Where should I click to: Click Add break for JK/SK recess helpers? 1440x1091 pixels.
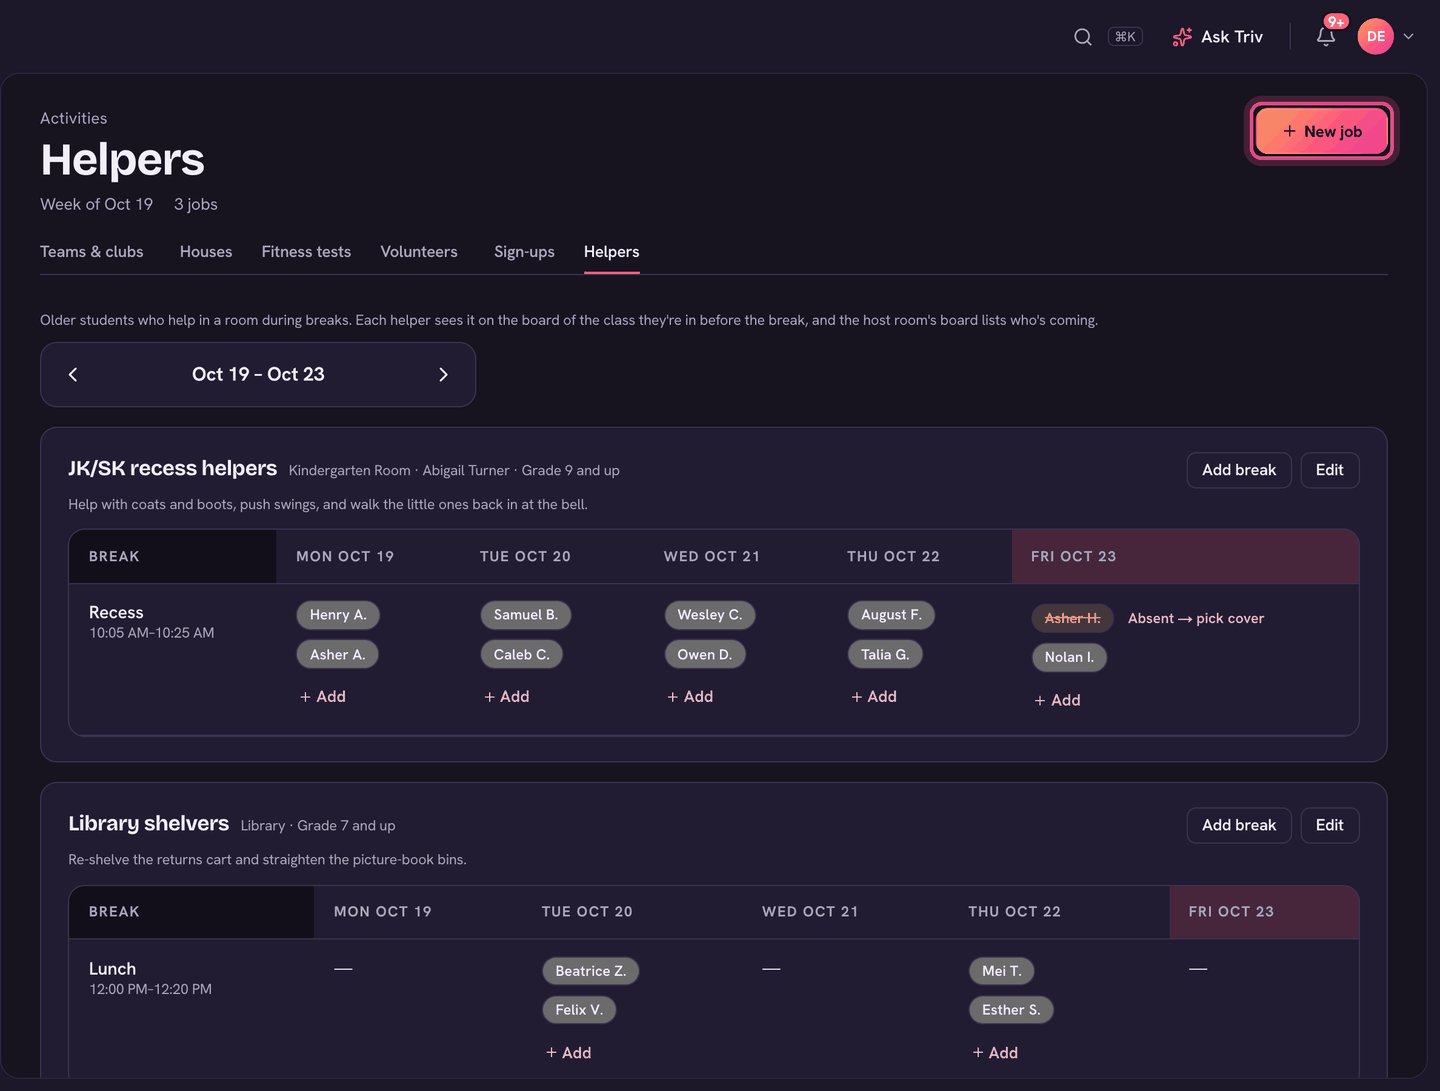1239,470
